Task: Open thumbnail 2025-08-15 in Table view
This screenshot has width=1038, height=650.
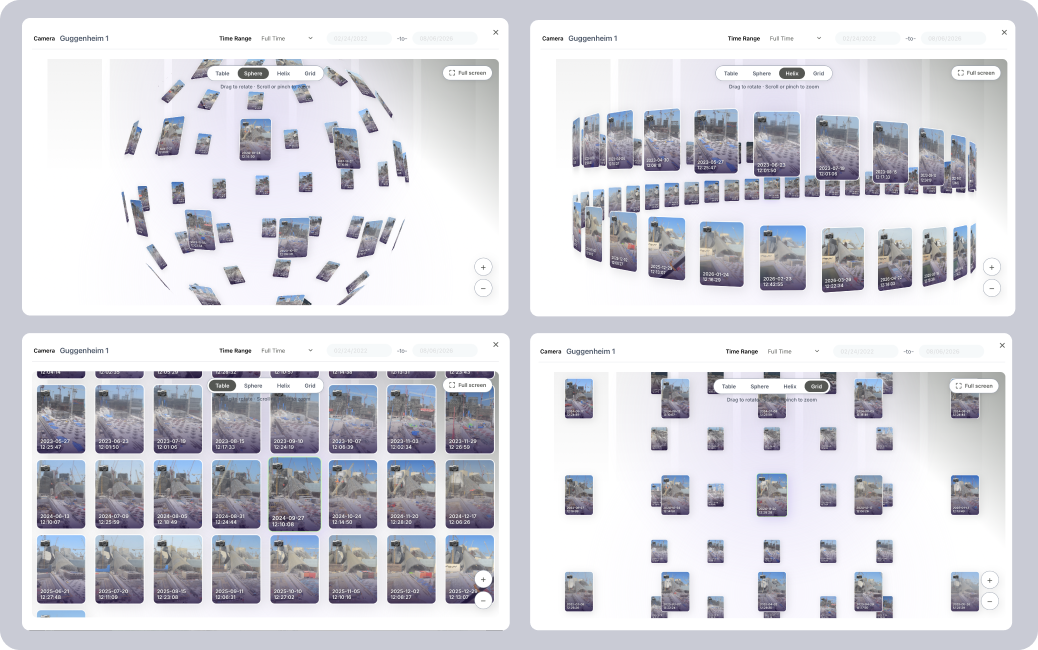Action: (x=177, y=569)
